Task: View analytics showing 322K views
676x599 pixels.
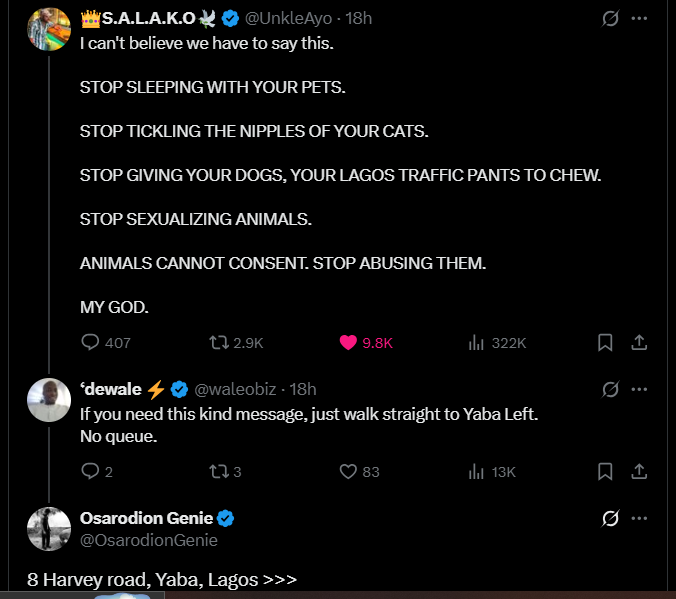Action: coord(477,342)
